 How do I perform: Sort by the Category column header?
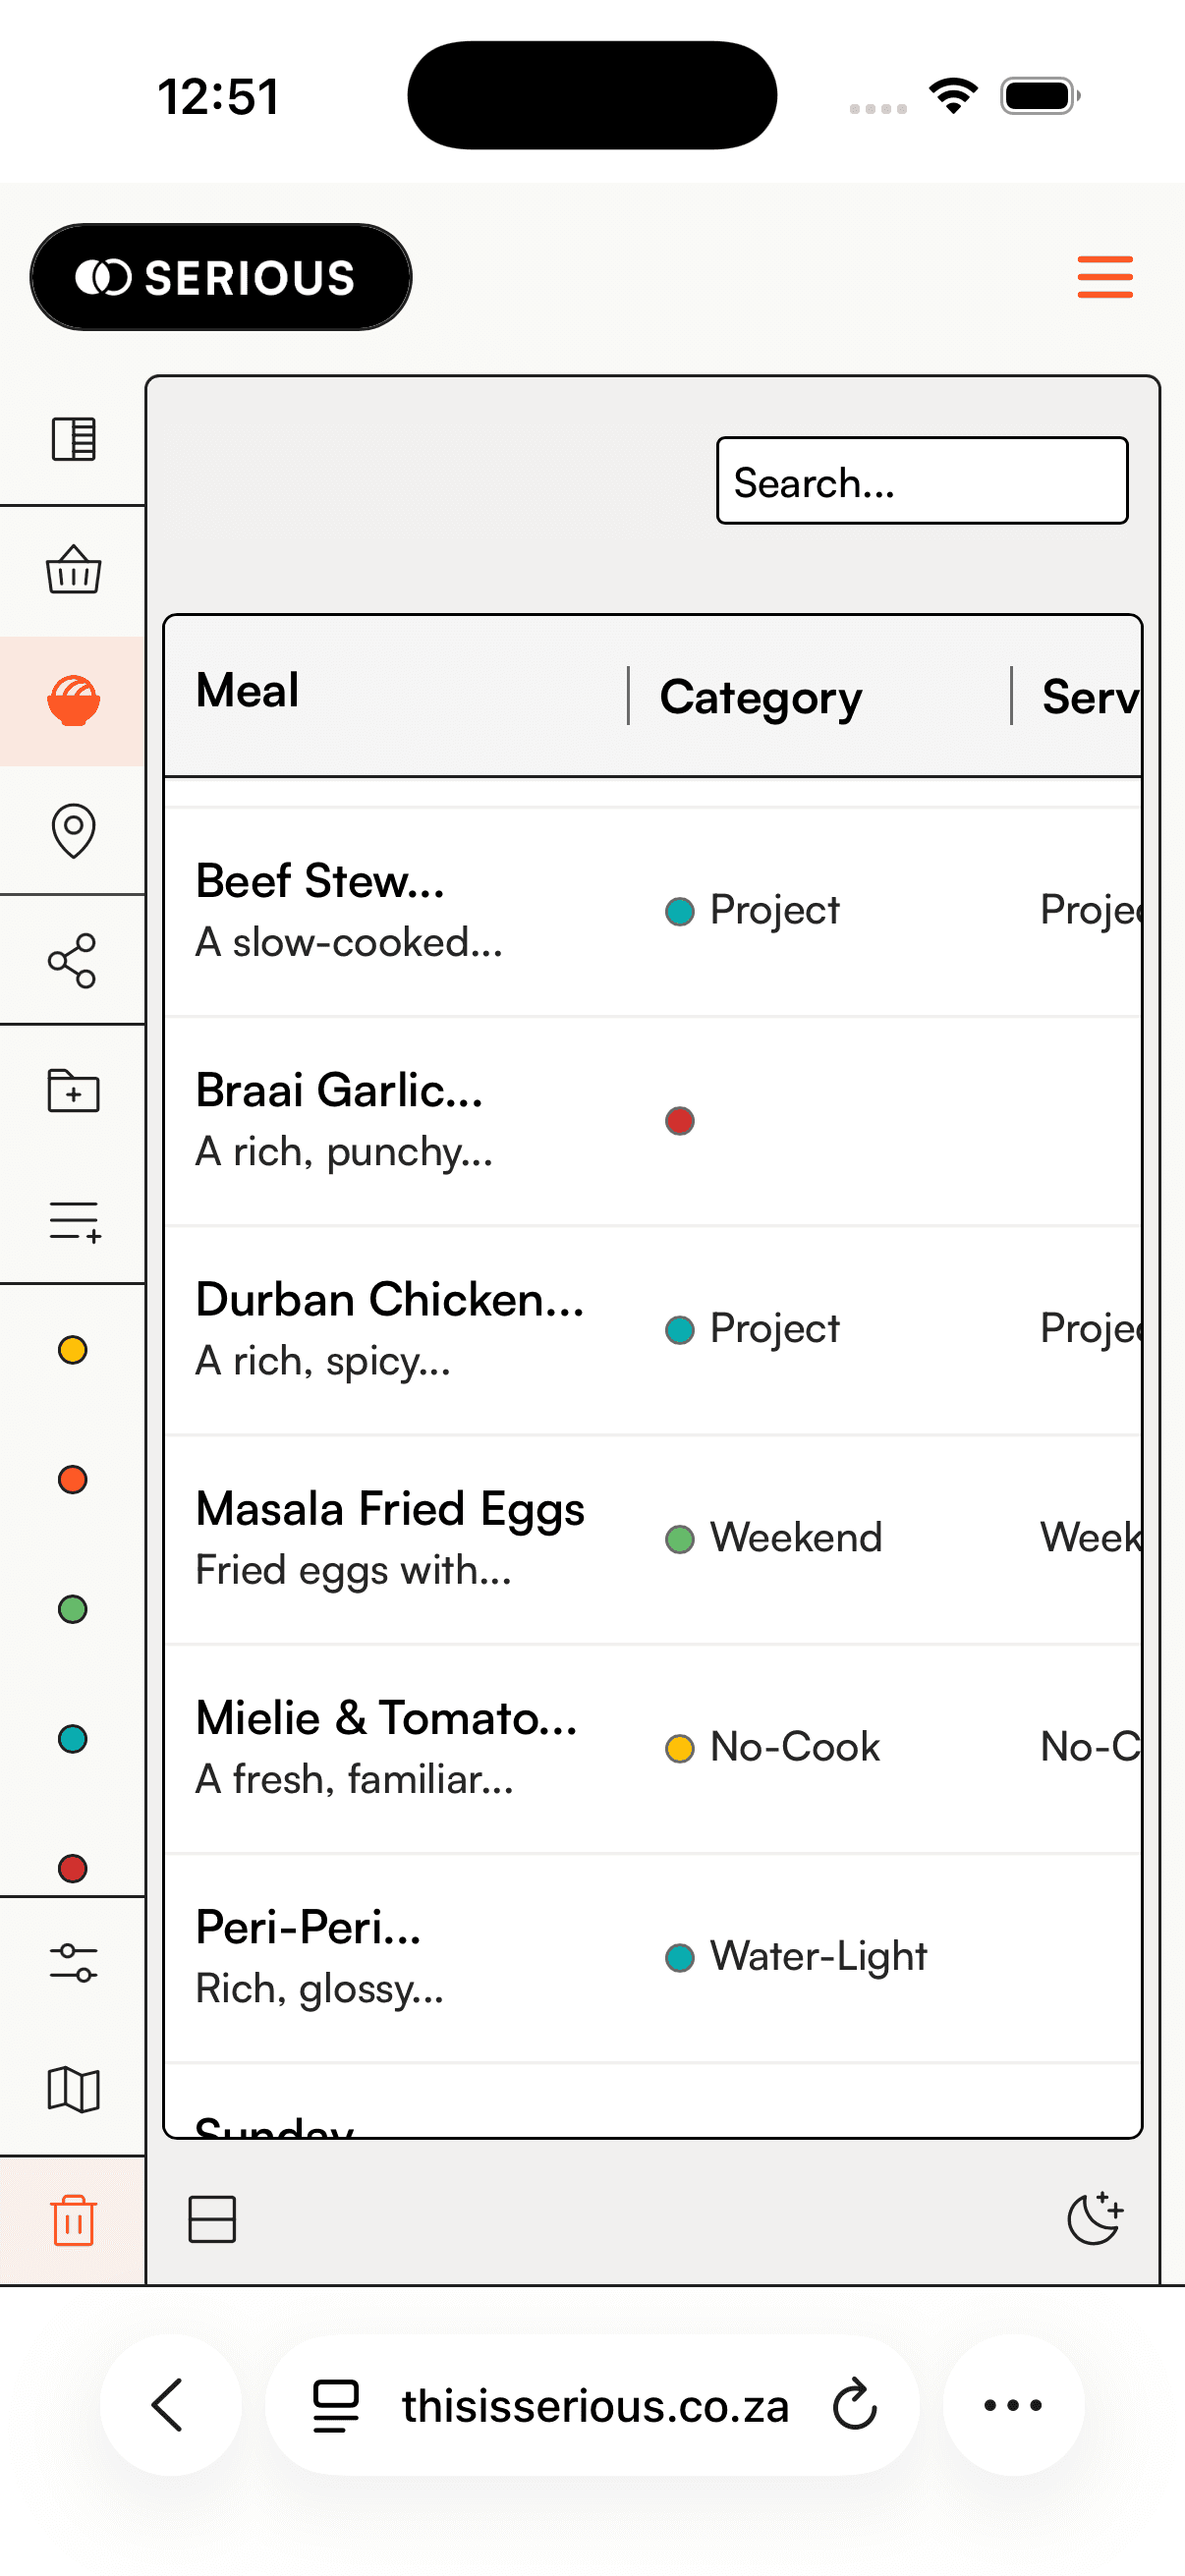click(x=761, y=696)
